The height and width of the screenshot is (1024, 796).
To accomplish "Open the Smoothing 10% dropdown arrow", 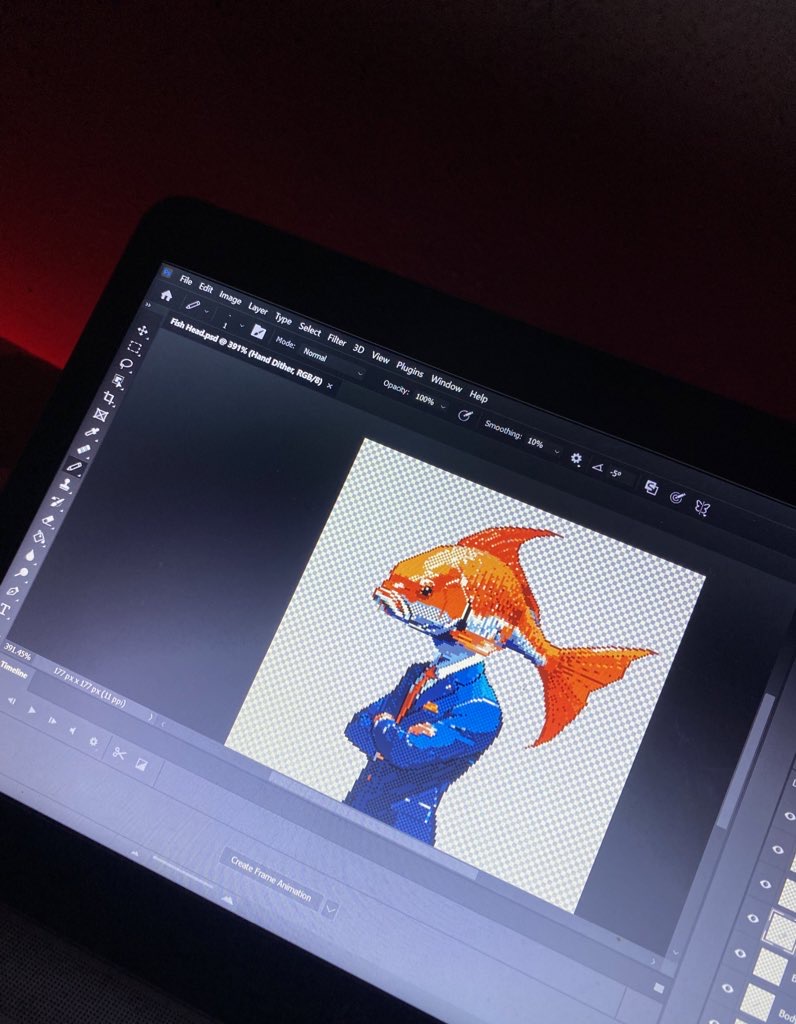I will [557, 451].
